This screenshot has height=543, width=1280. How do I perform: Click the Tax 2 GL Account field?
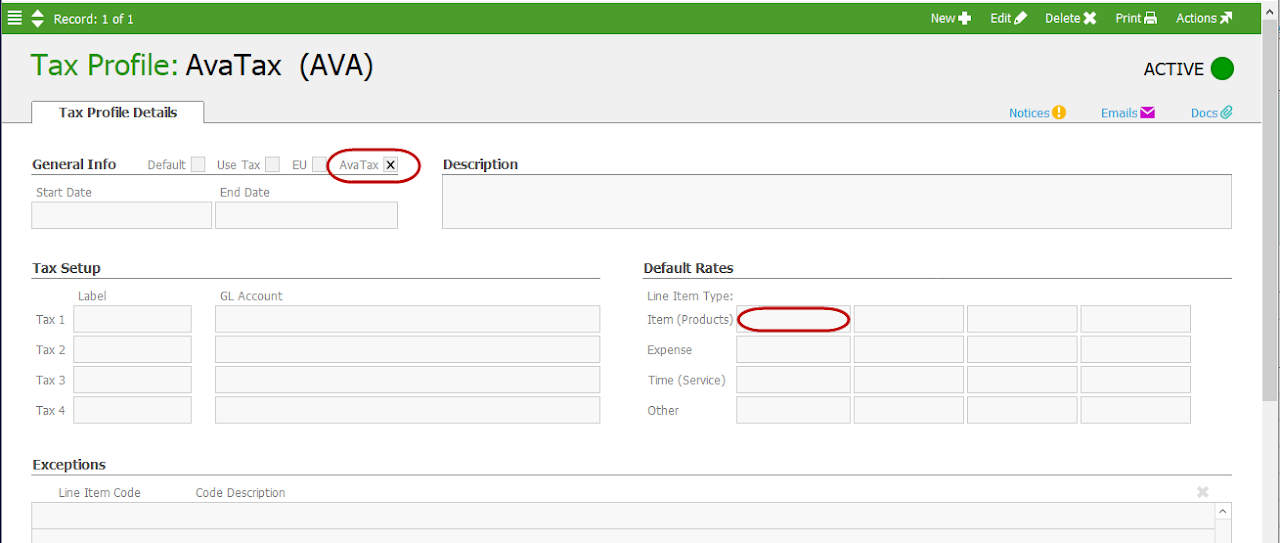click(407, 349)
